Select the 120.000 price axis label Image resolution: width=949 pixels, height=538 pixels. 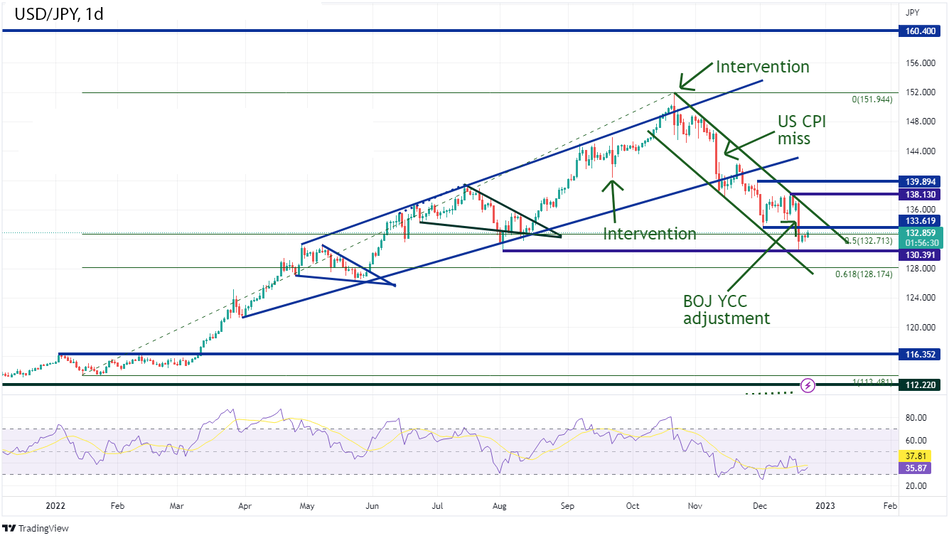click(x=920, y=327)
